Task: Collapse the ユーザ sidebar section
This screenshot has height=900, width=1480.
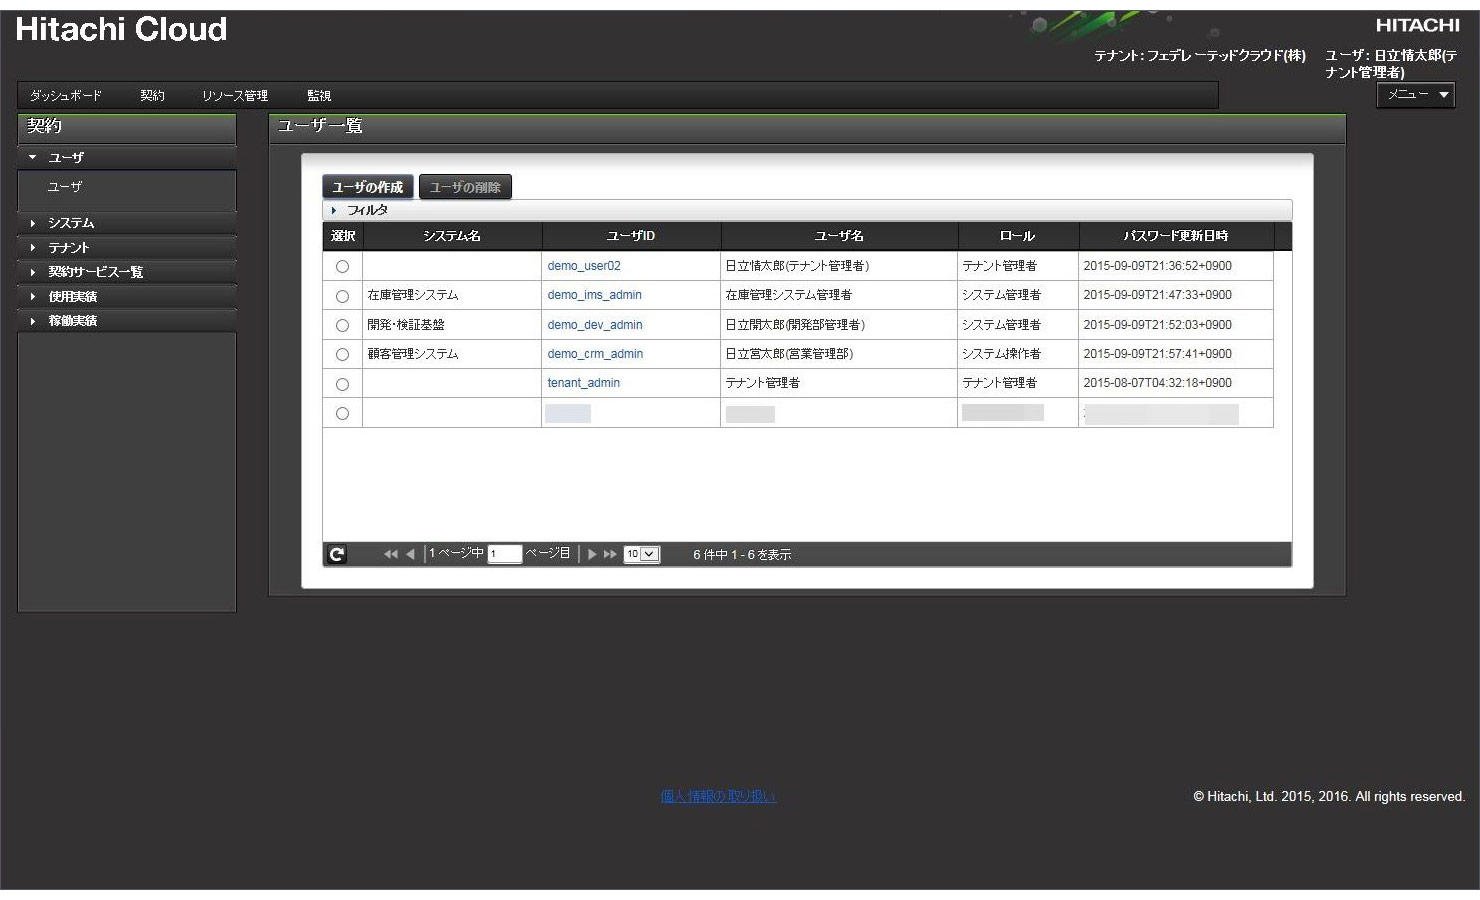Action: [x=127, y=158]
